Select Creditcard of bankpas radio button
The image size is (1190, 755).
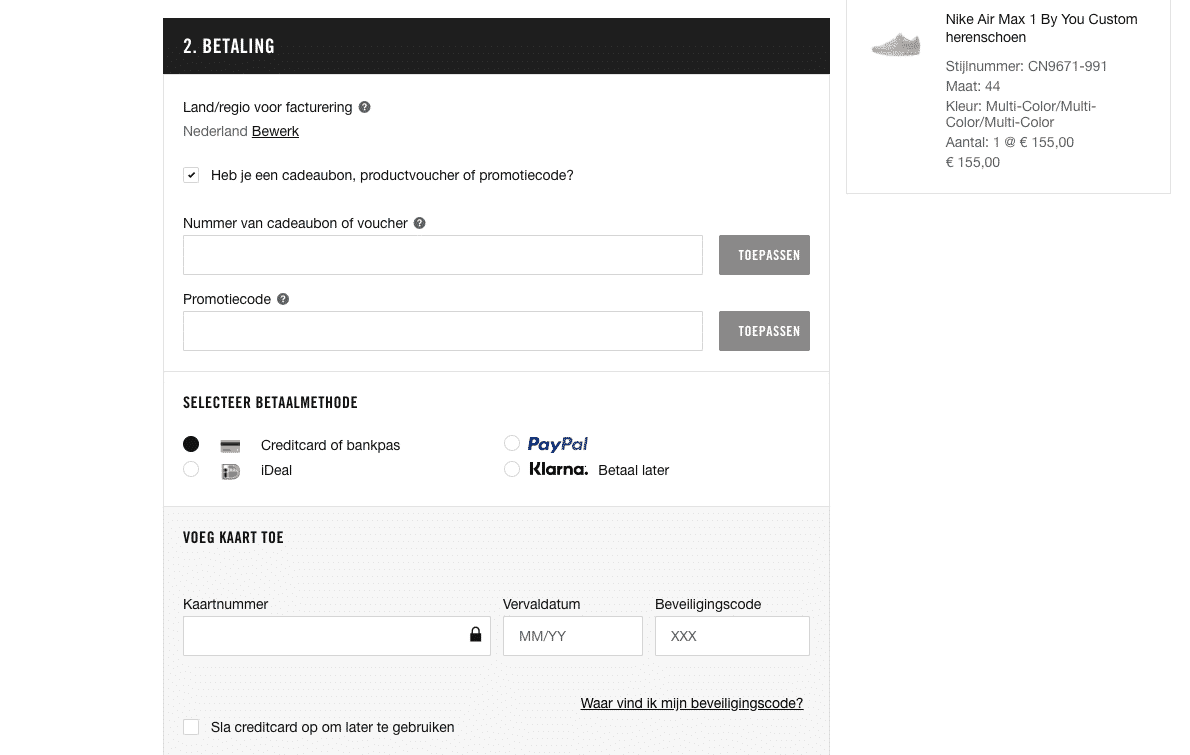tap(191, 444)
